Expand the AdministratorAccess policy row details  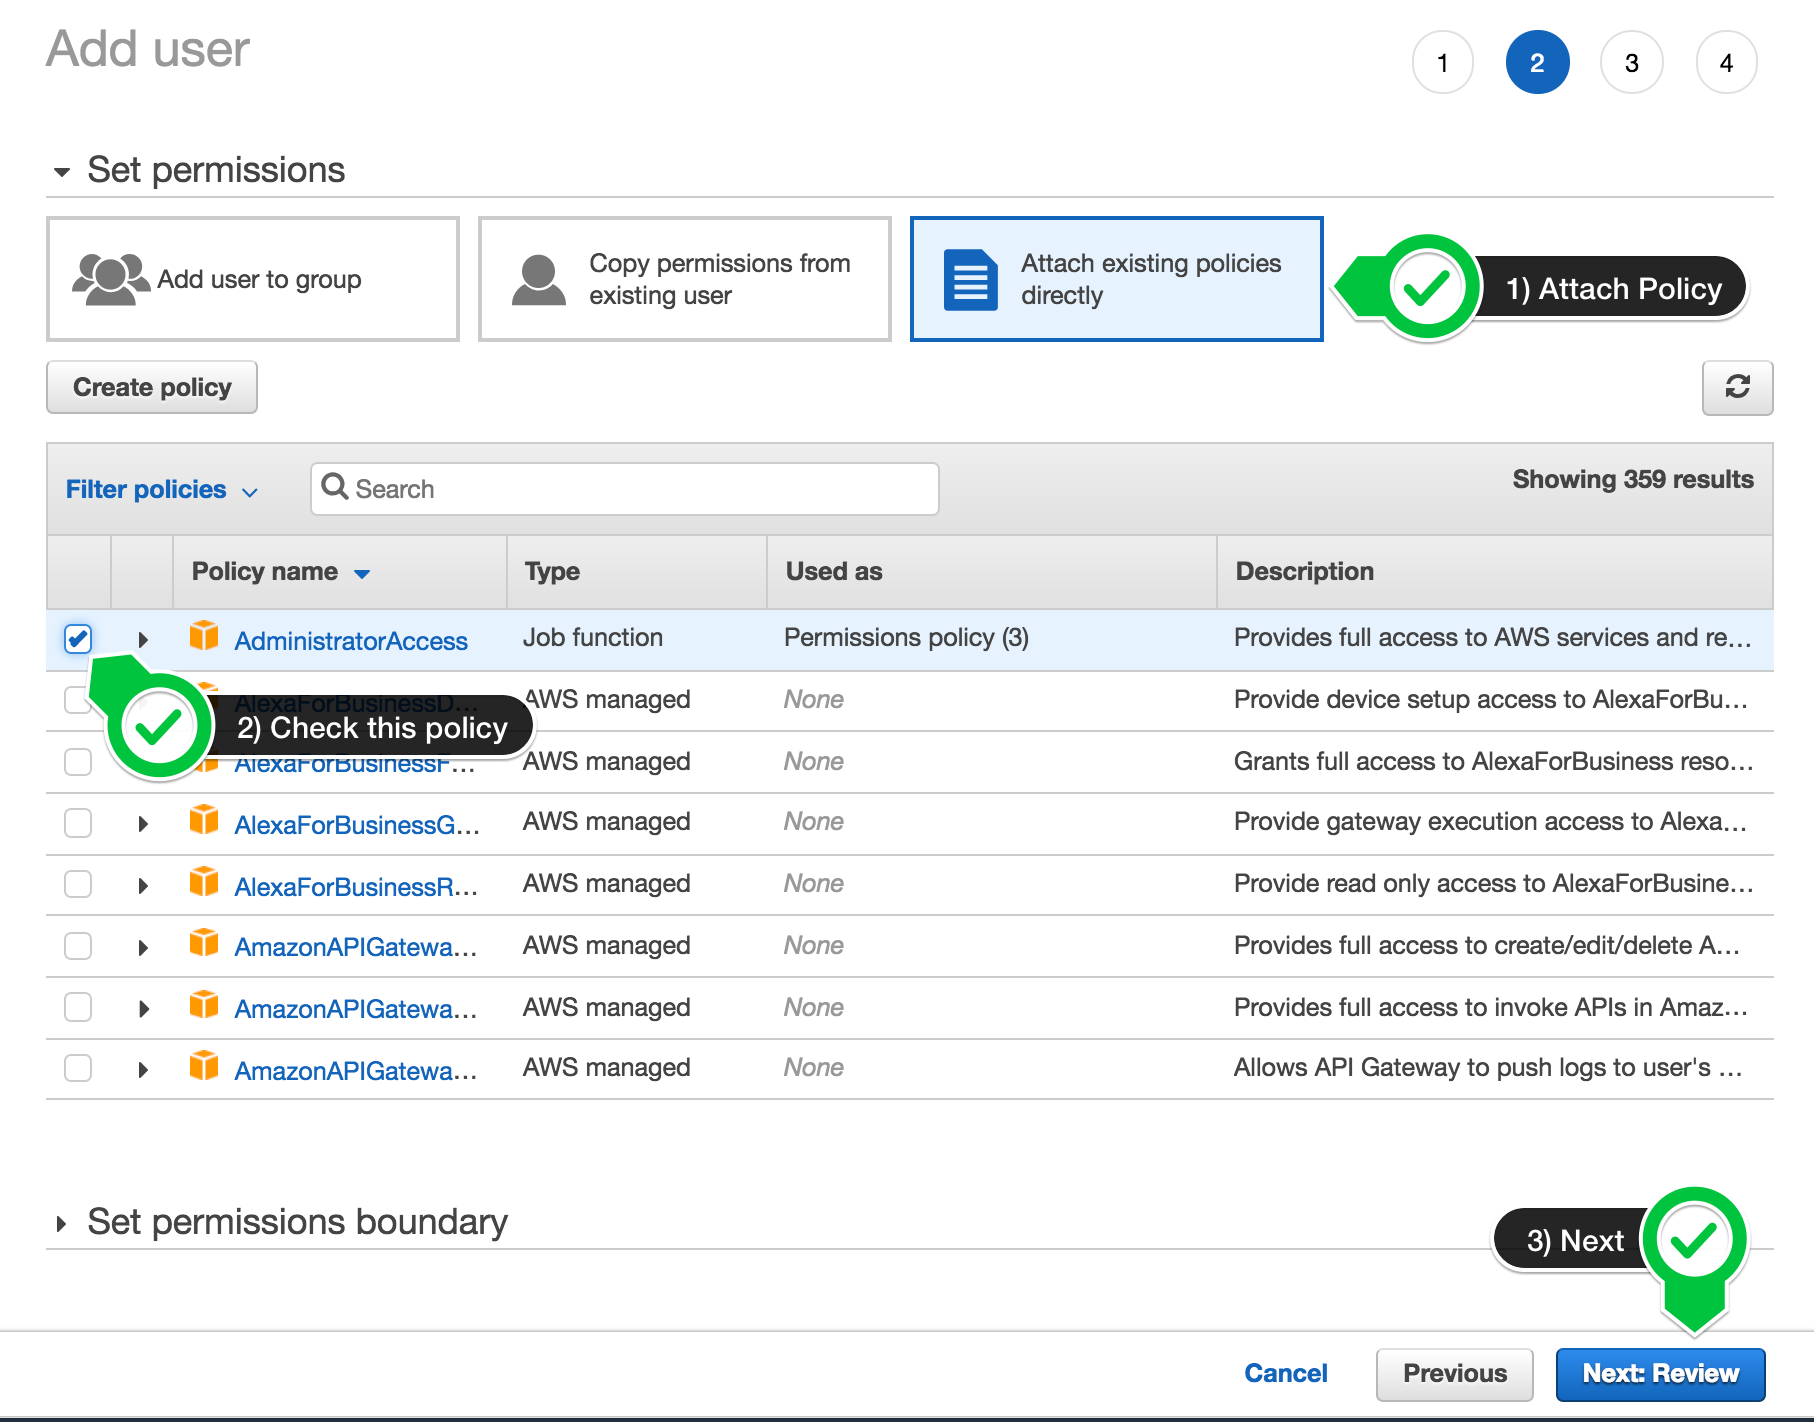[143, 639]
